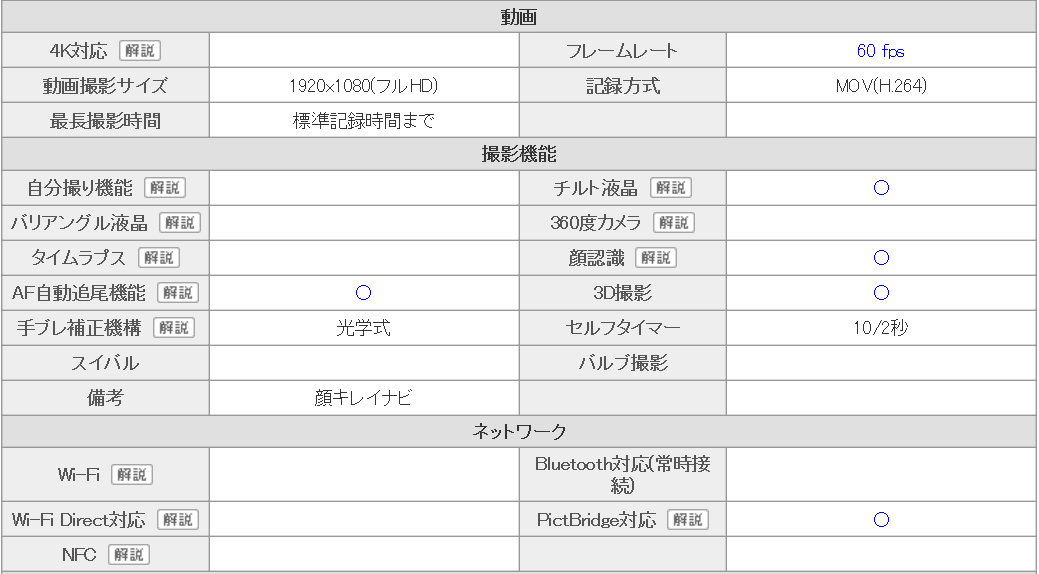
Task: Click the 撮影機能 section header
Action: (x=519, y=154)
